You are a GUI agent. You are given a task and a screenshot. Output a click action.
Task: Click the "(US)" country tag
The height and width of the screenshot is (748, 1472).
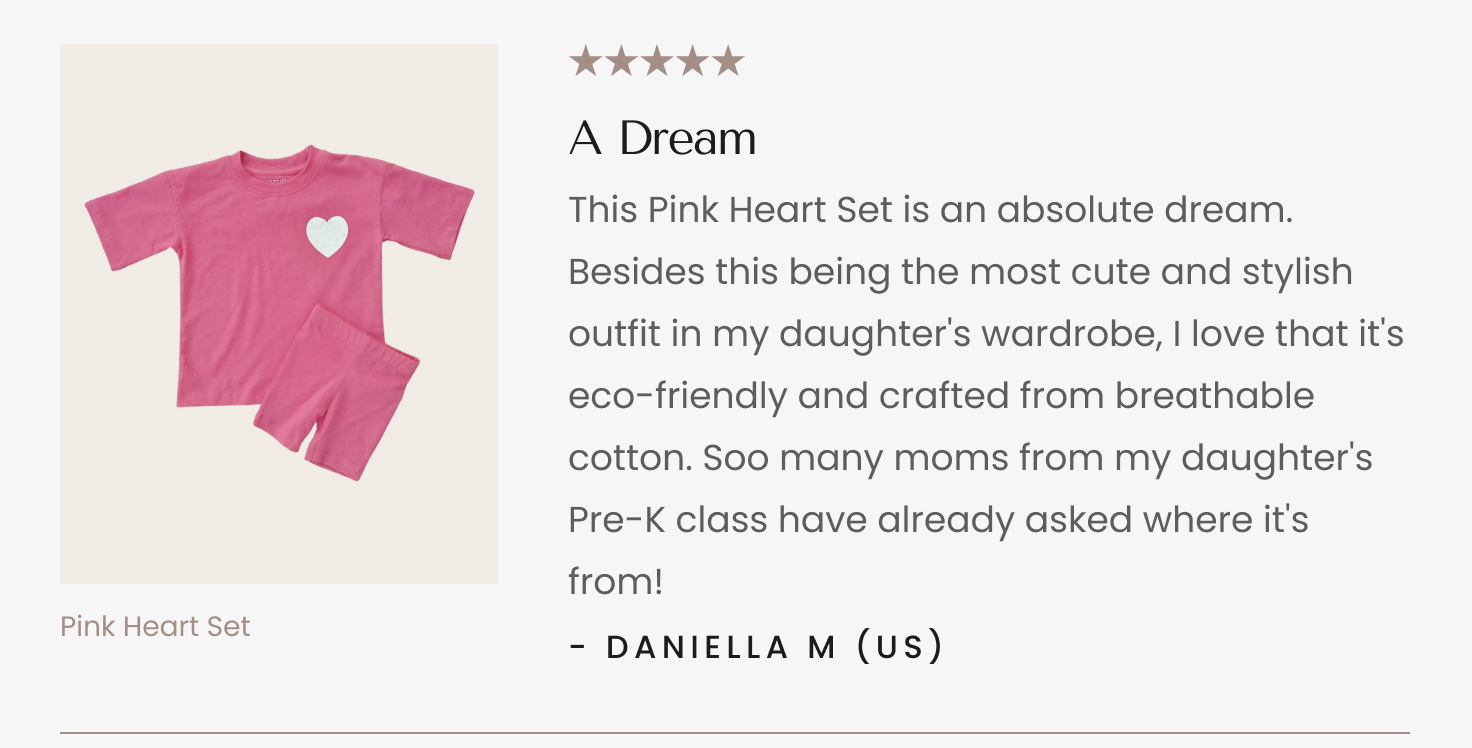point(900,647)
